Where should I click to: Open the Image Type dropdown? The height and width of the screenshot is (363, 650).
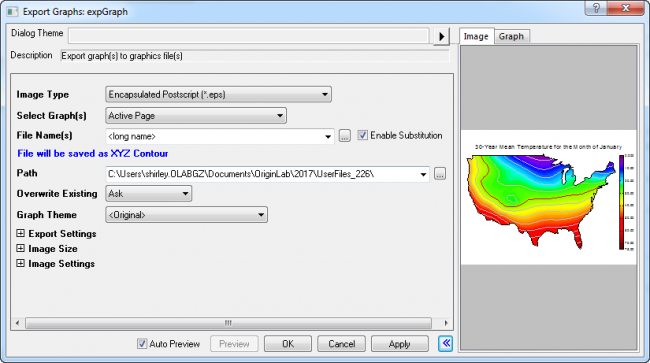(218, 94)
